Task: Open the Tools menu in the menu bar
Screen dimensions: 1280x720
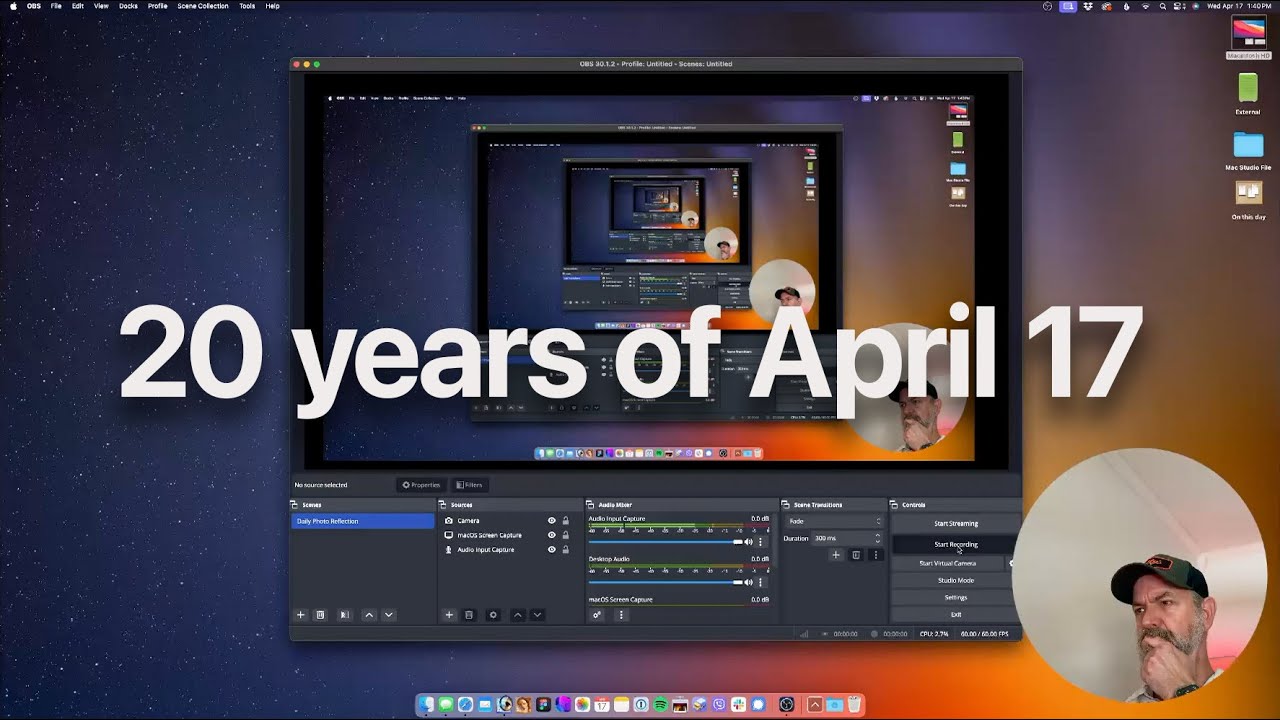Action: 247,6
